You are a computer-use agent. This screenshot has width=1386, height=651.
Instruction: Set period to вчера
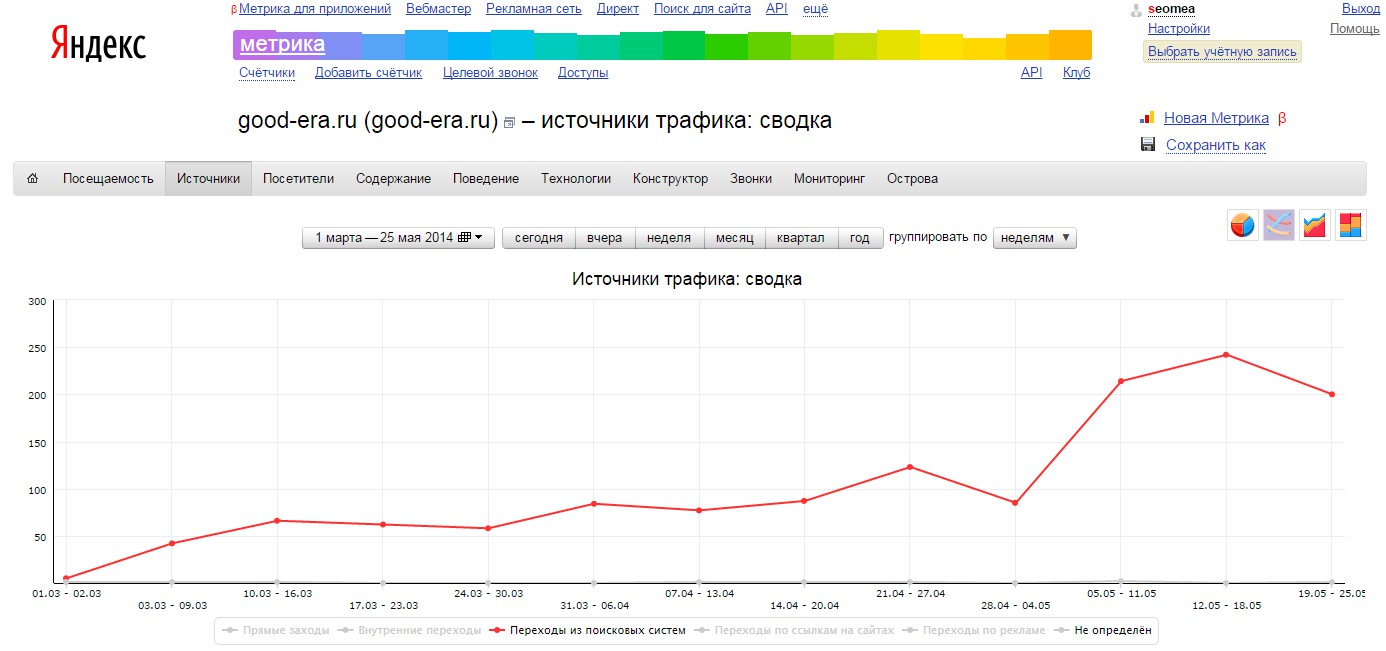[x=605, y=238]
